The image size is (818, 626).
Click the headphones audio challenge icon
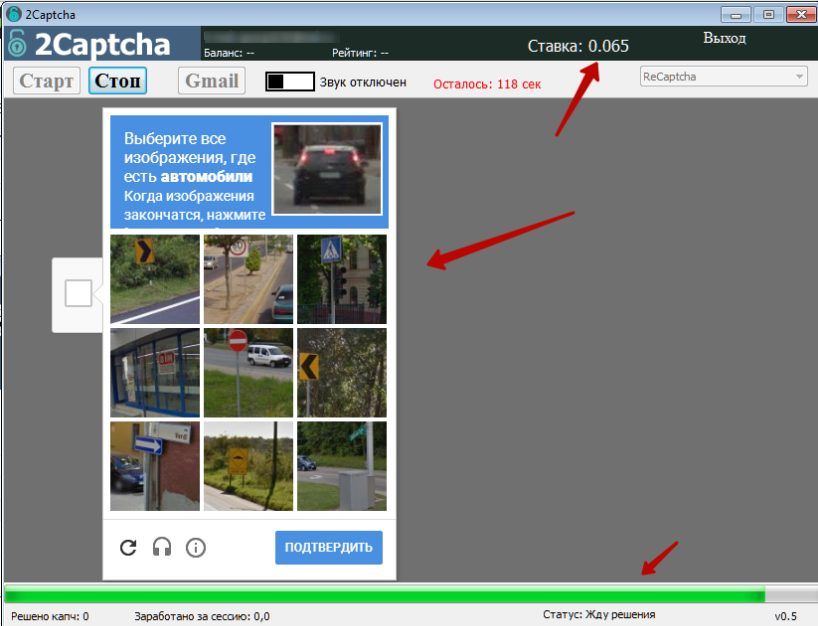[162, 547]
